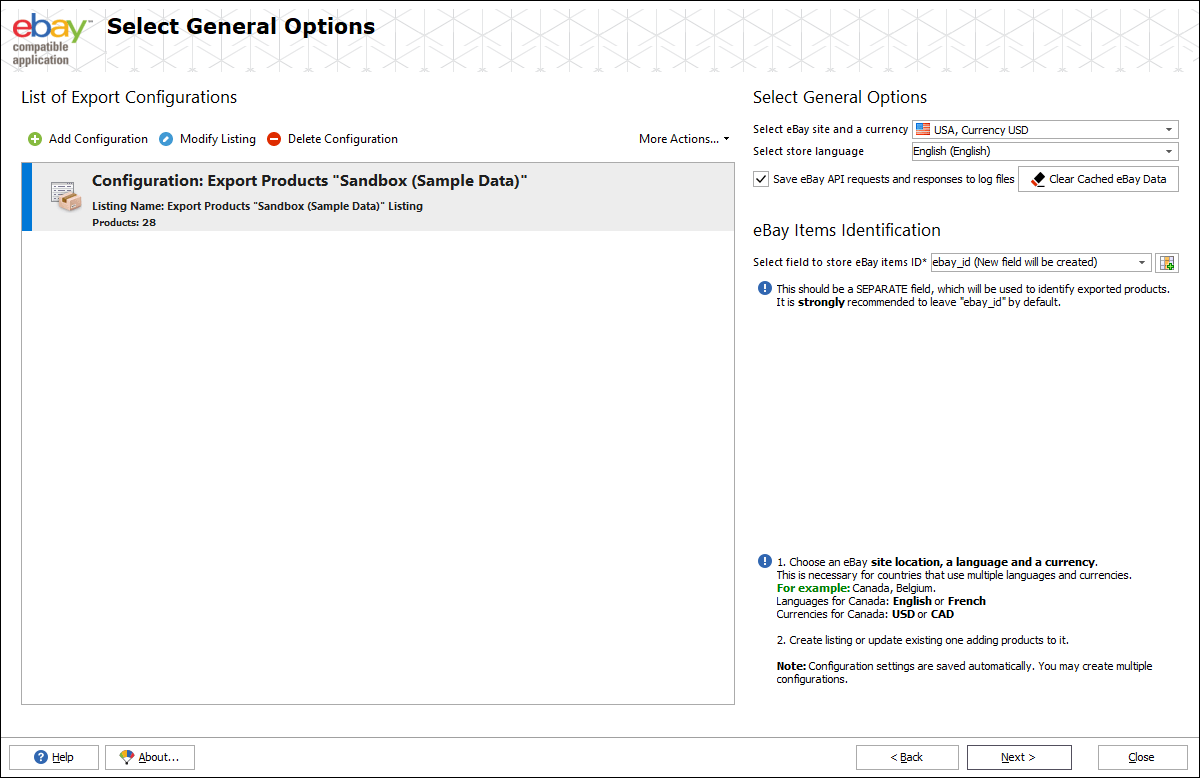The width and height of the screenshot is (1200, 778).
Task: Click the red Delete Configuration minus icon
Action: click(x=274, y=139)
